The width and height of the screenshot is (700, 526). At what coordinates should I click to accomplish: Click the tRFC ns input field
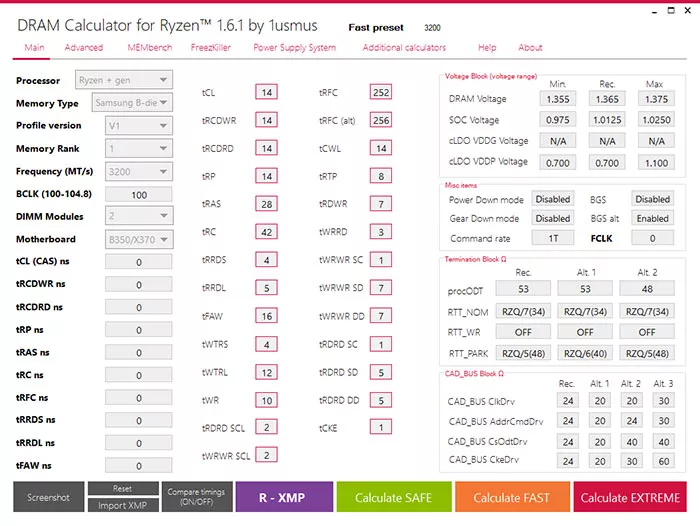[139, 397]
